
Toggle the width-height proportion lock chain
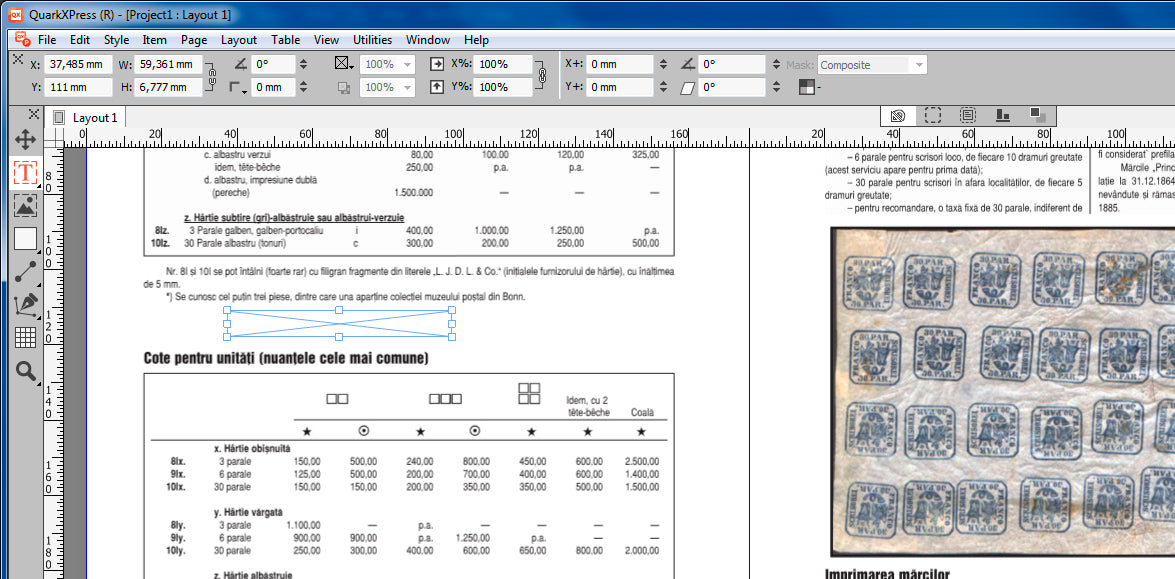point(212,76)
